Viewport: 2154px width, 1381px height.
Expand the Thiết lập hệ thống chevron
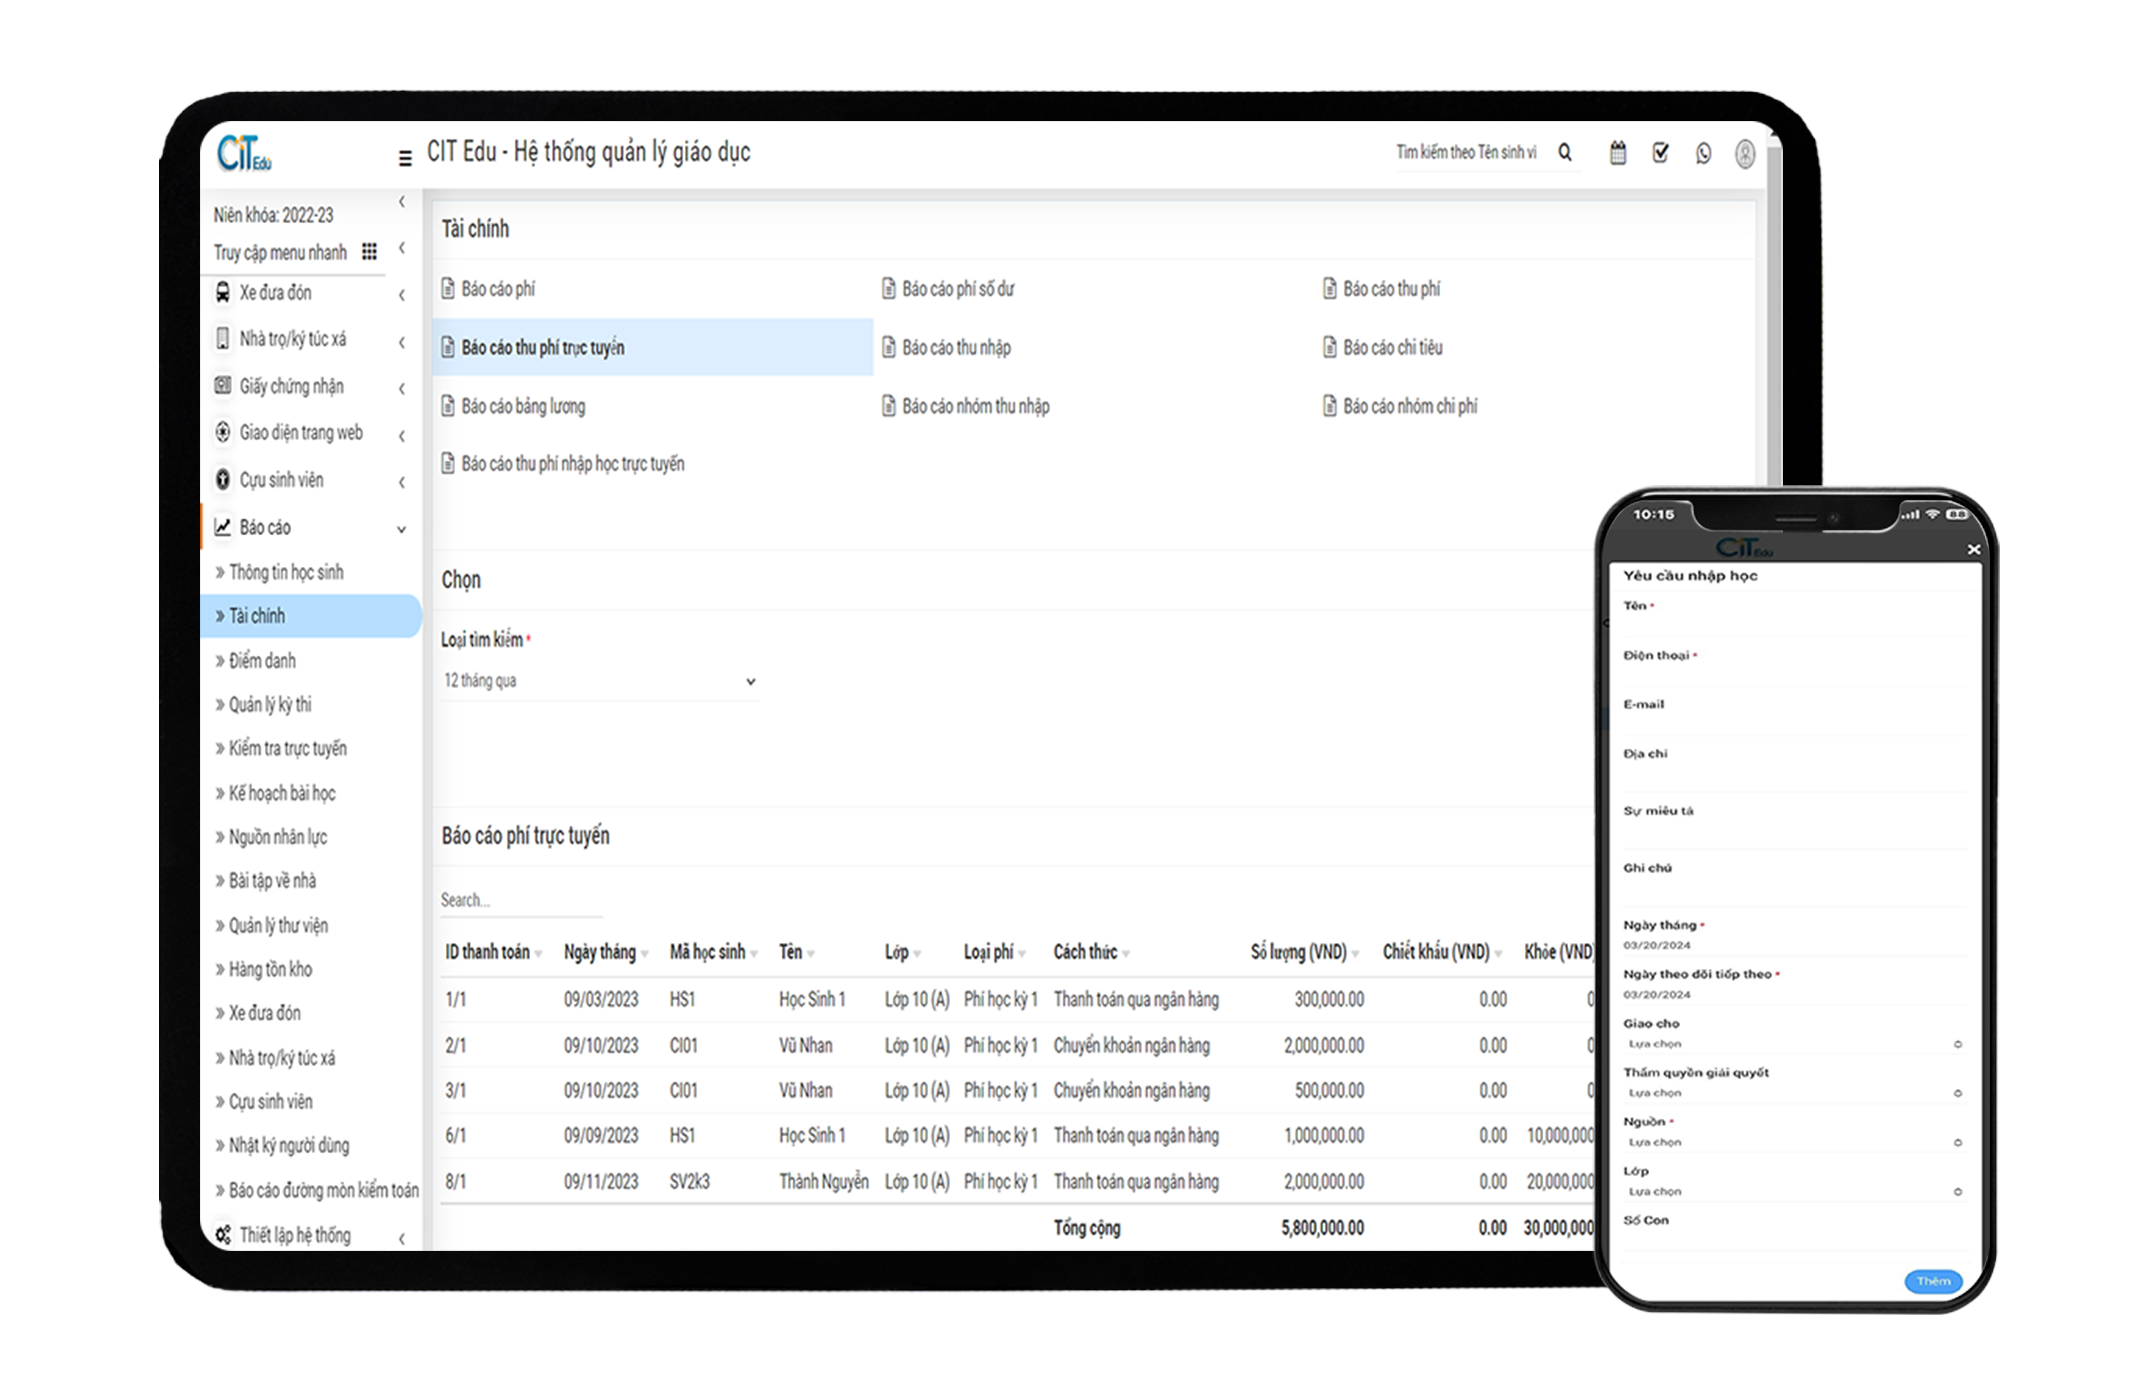point(402,1238)
